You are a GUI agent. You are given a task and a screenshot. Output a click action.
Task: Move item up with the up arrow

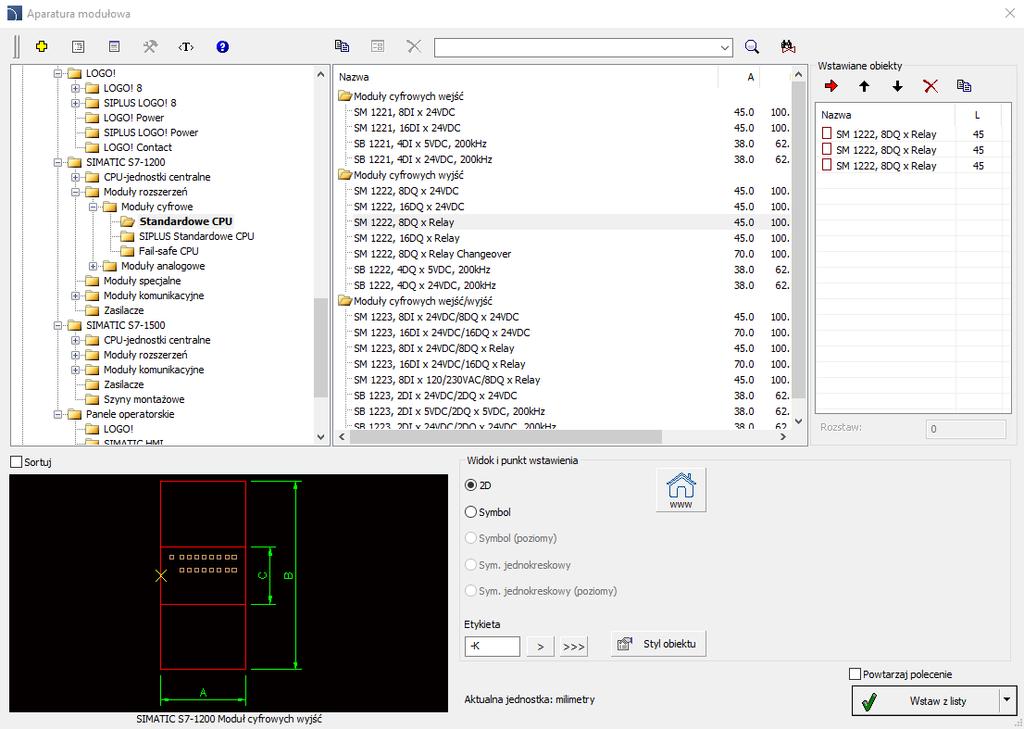click(864, 86)
